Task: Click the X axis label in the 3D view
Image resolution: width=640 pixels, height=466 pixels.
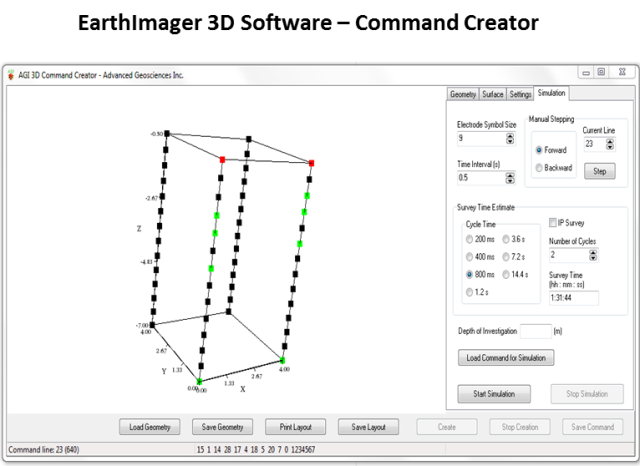Action: pyautogui.click(x=243, y=389)
